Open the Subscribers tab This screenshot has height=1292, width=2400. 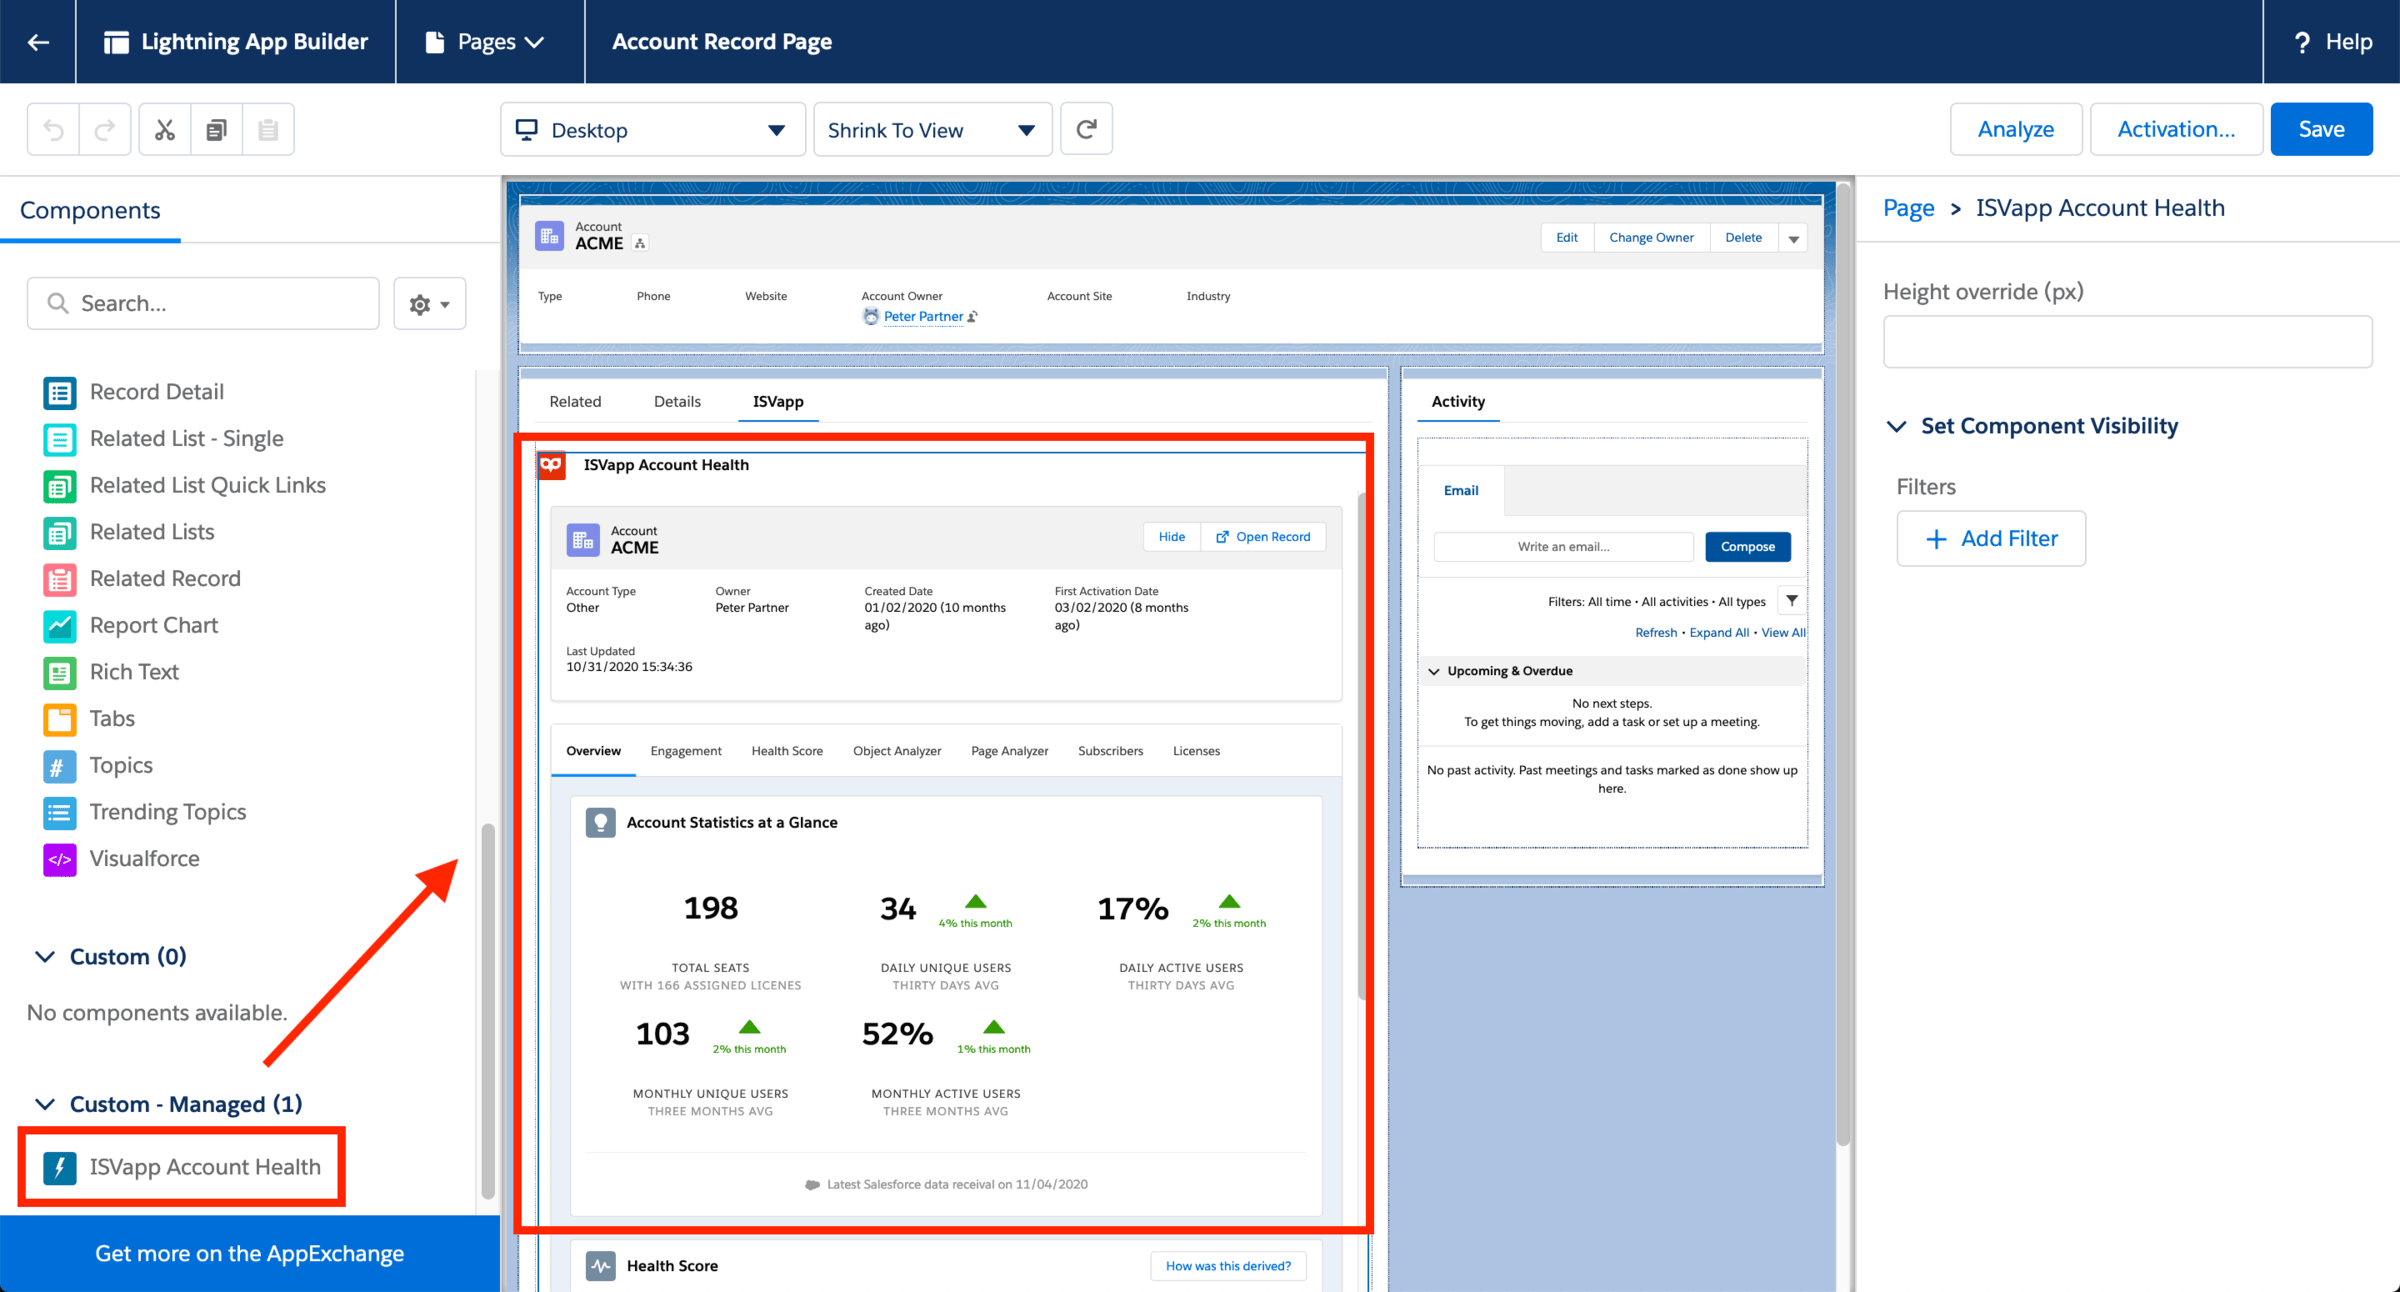(x=1110, y=751)
